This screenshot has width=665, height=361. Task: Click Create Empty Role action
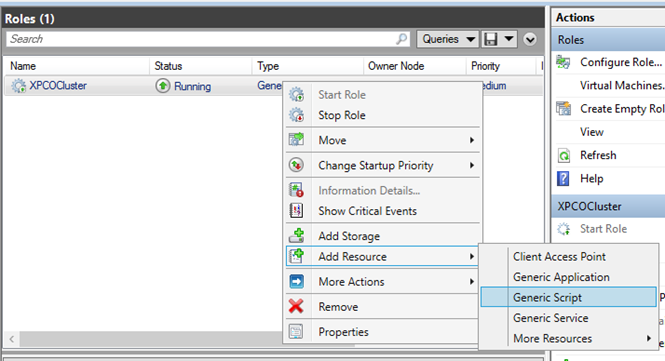[622, 109]
